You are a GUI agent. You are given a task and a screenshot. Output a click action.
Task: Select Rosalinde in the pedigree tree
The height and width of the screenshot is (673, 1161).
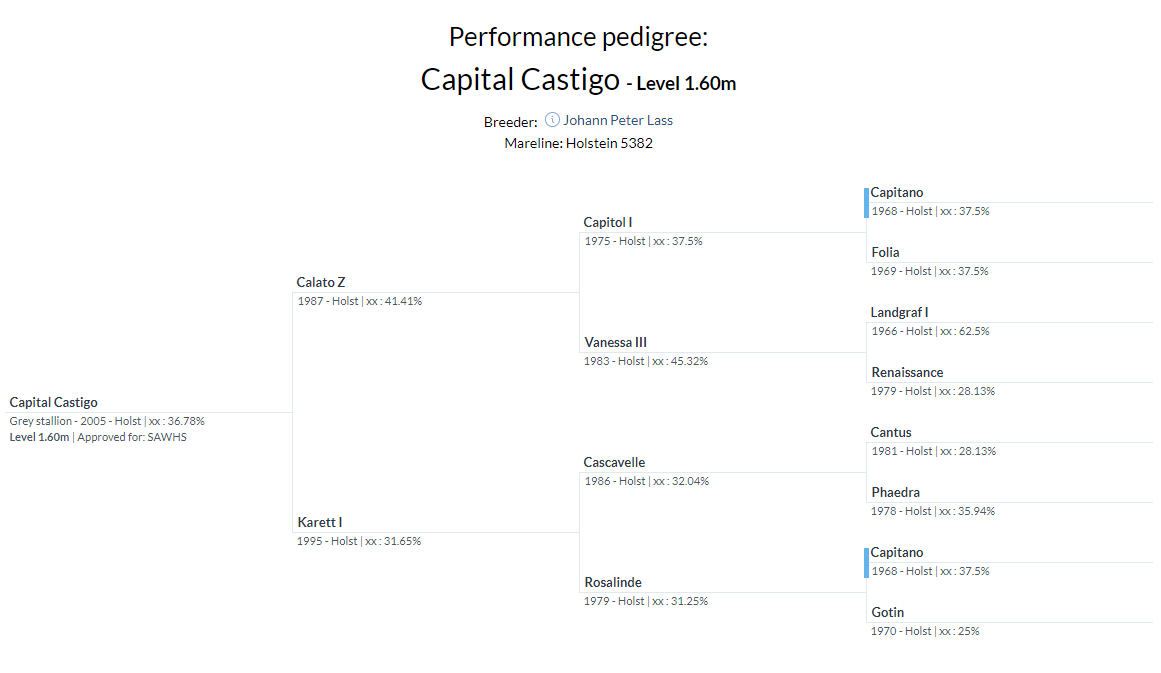[613, 582]
